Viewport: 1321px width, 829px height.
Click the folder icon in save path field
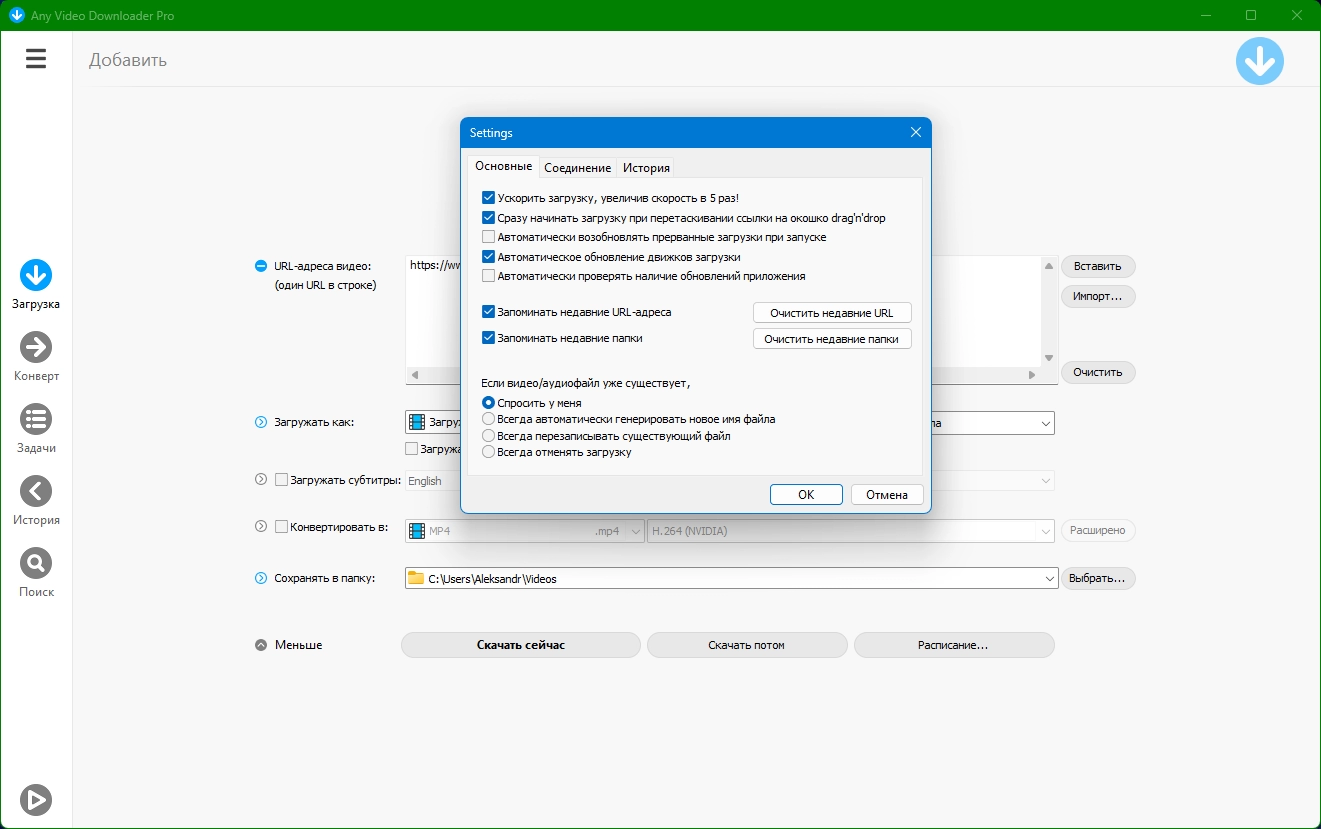pos(416,578)
